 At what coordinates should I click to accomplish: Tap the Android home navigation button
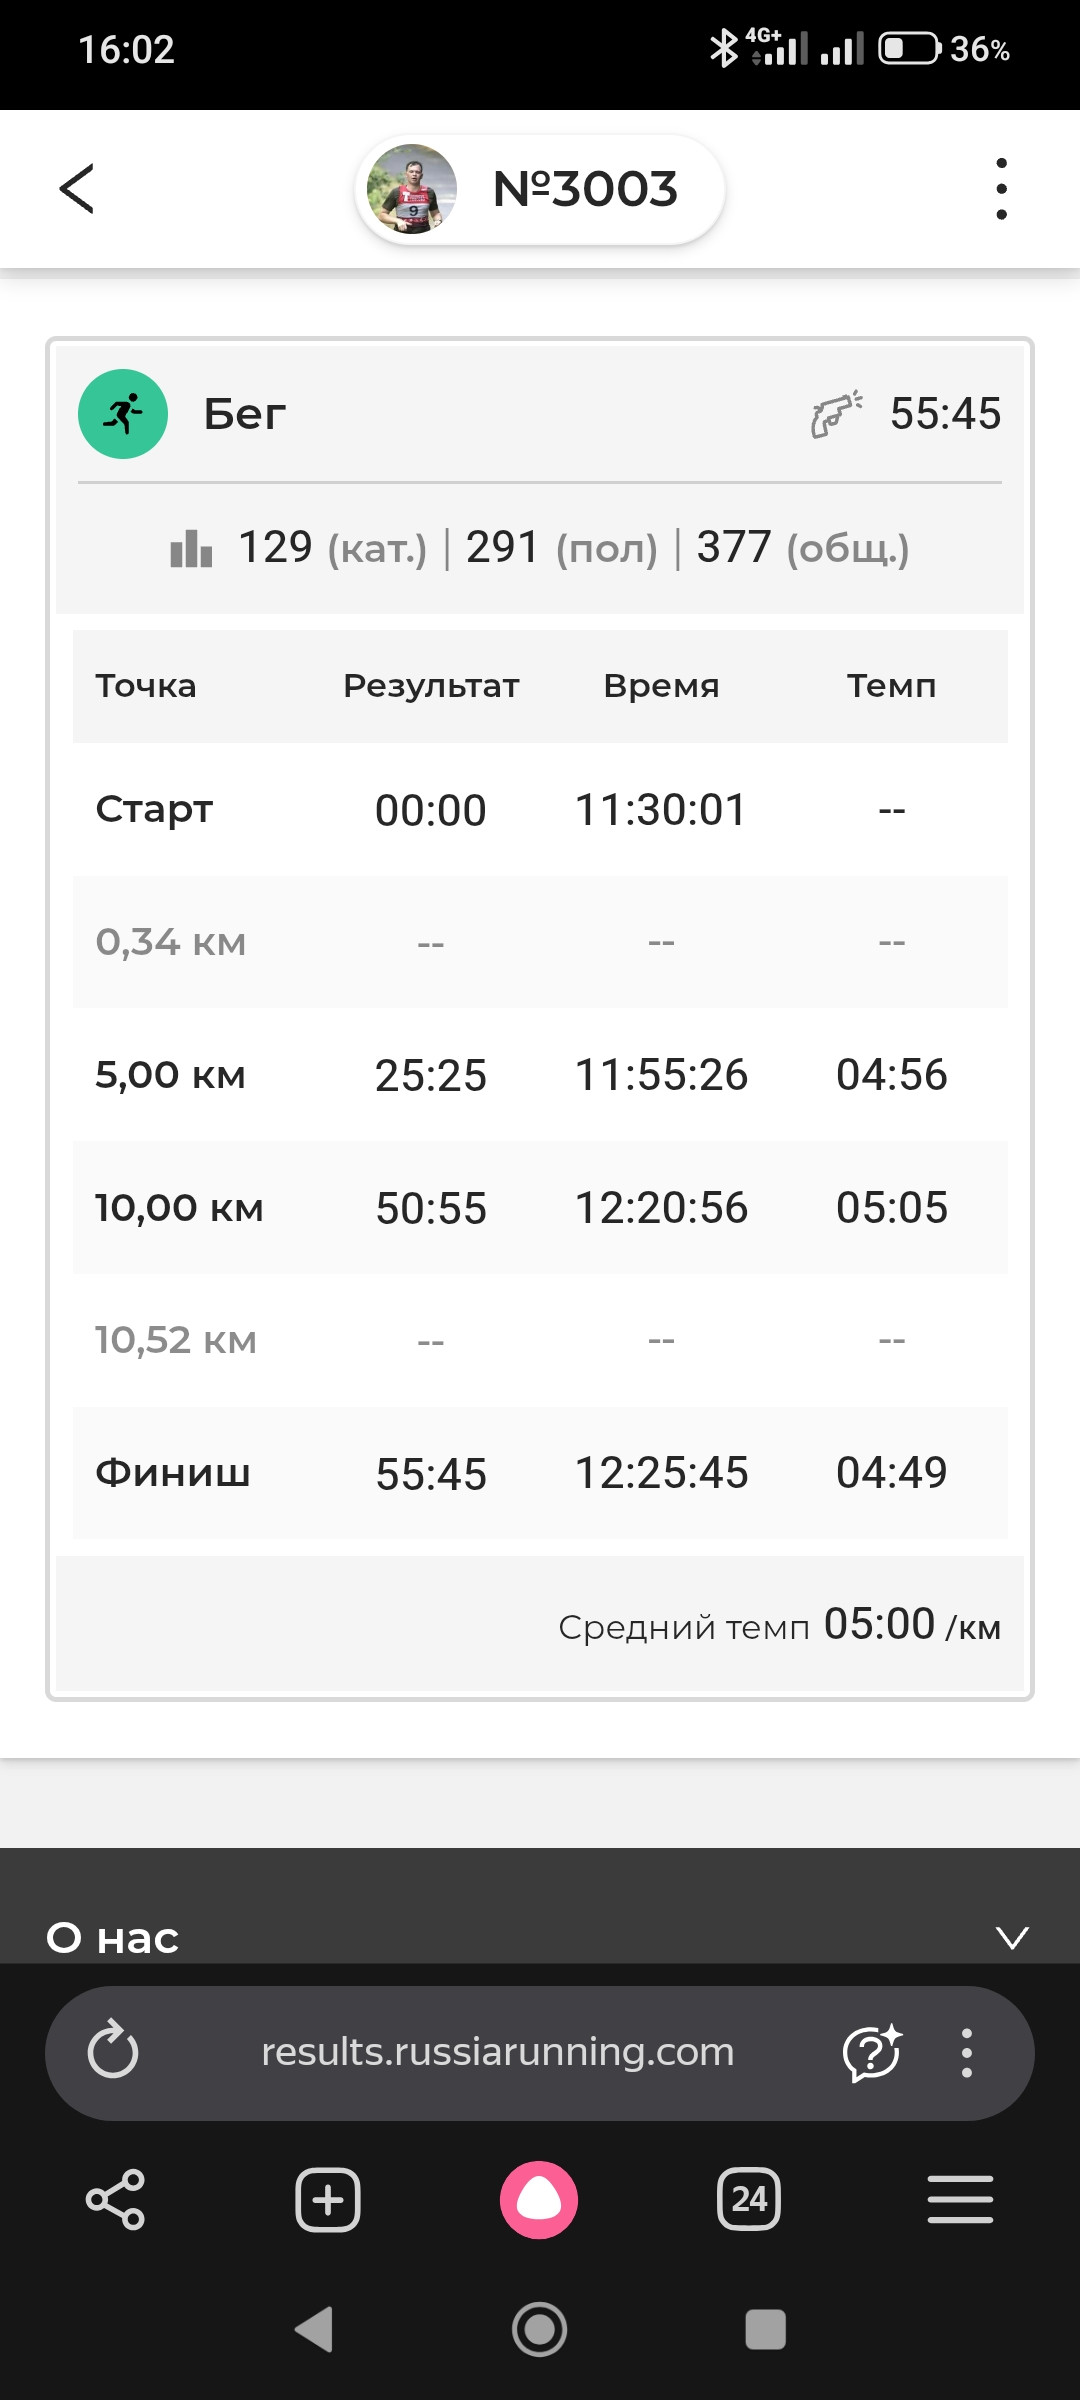(x=540, y=2330)
